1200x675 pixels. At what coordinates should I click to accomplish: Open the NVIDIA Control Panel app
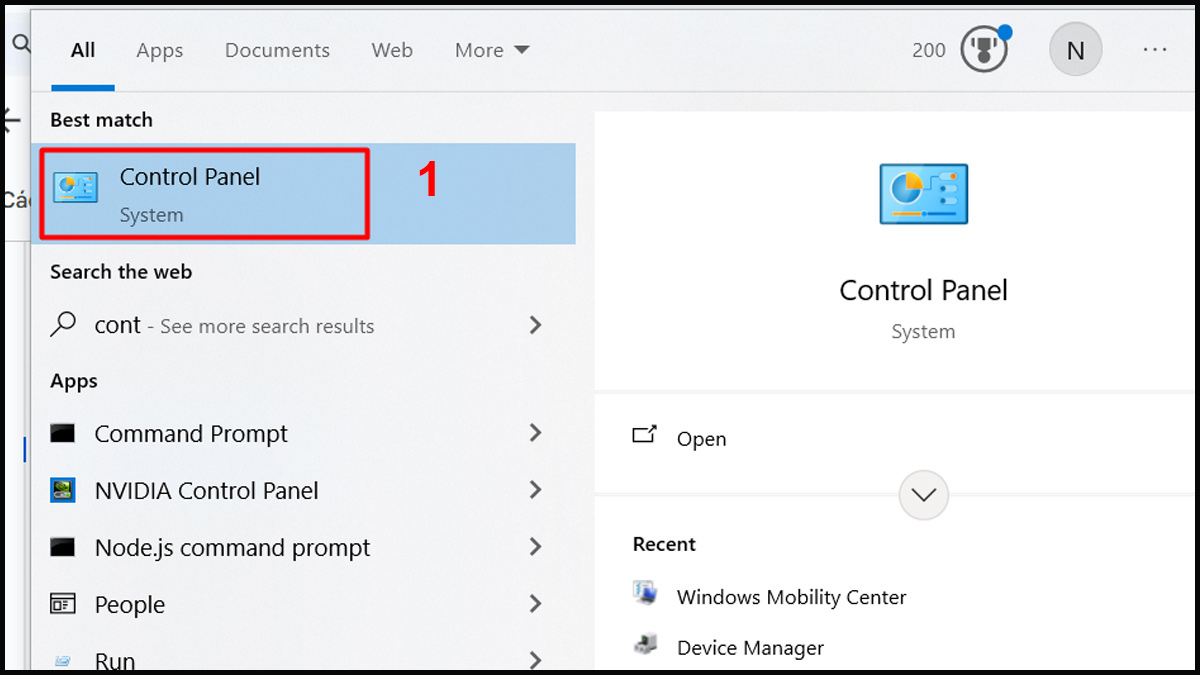(206, 490)
